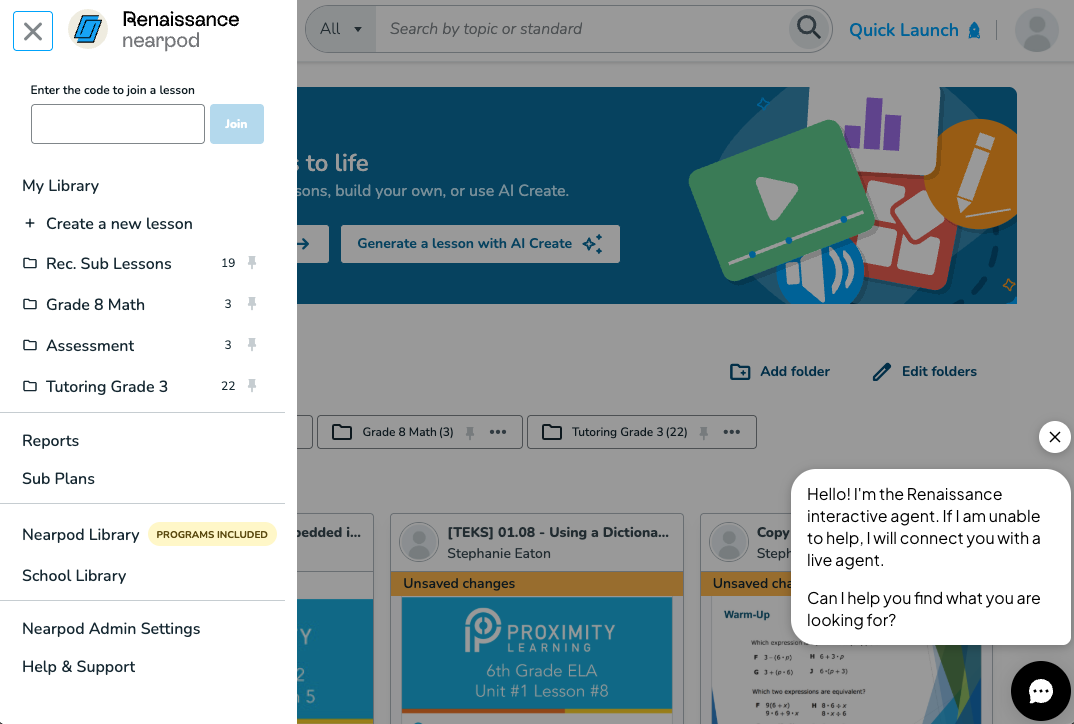
Task: Click the AI sparkle icon on Generate button
Action: pos(592,244)
